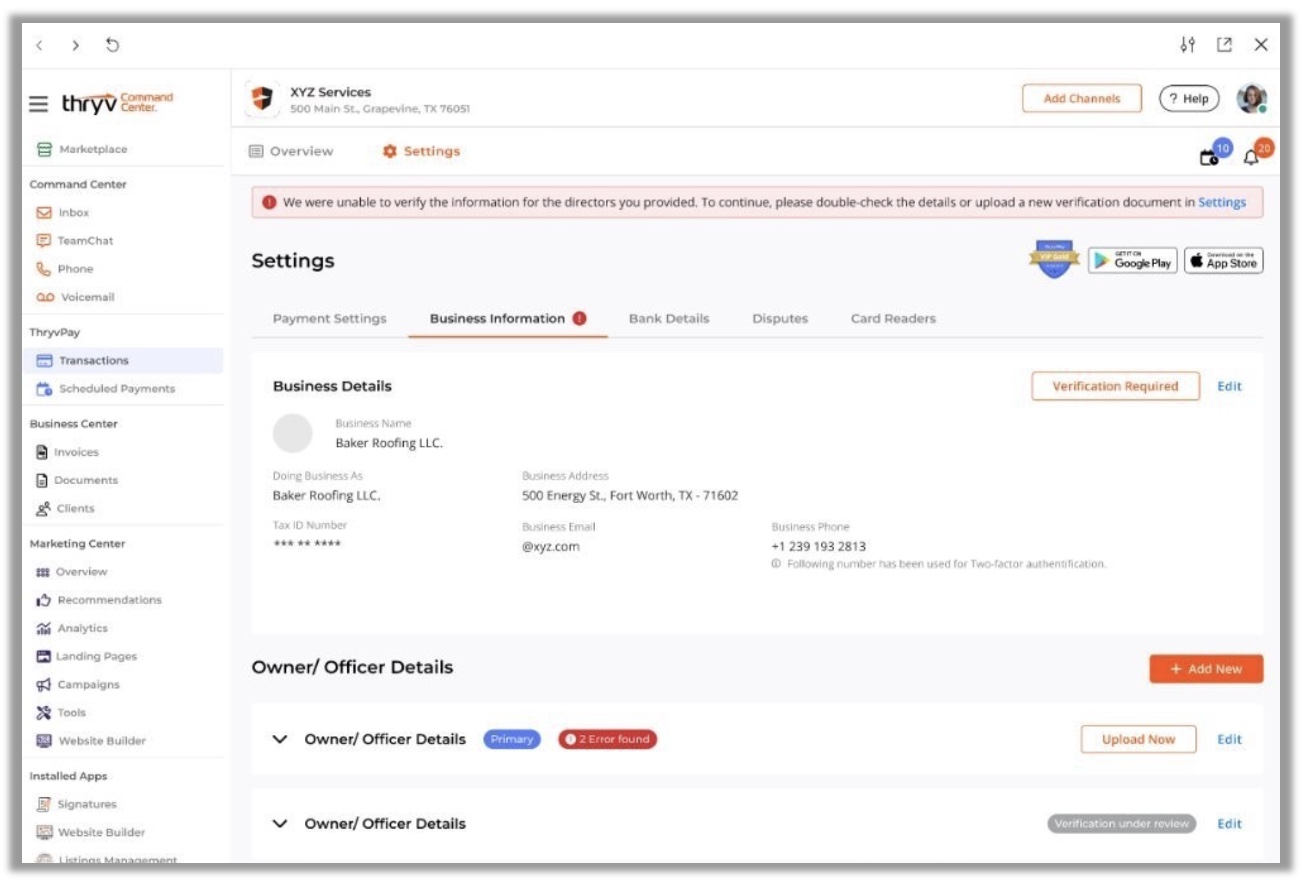Viewport: 1302px width, 884px height.
Task: Open Tools in Marketing Center
Action: (61, 713)
